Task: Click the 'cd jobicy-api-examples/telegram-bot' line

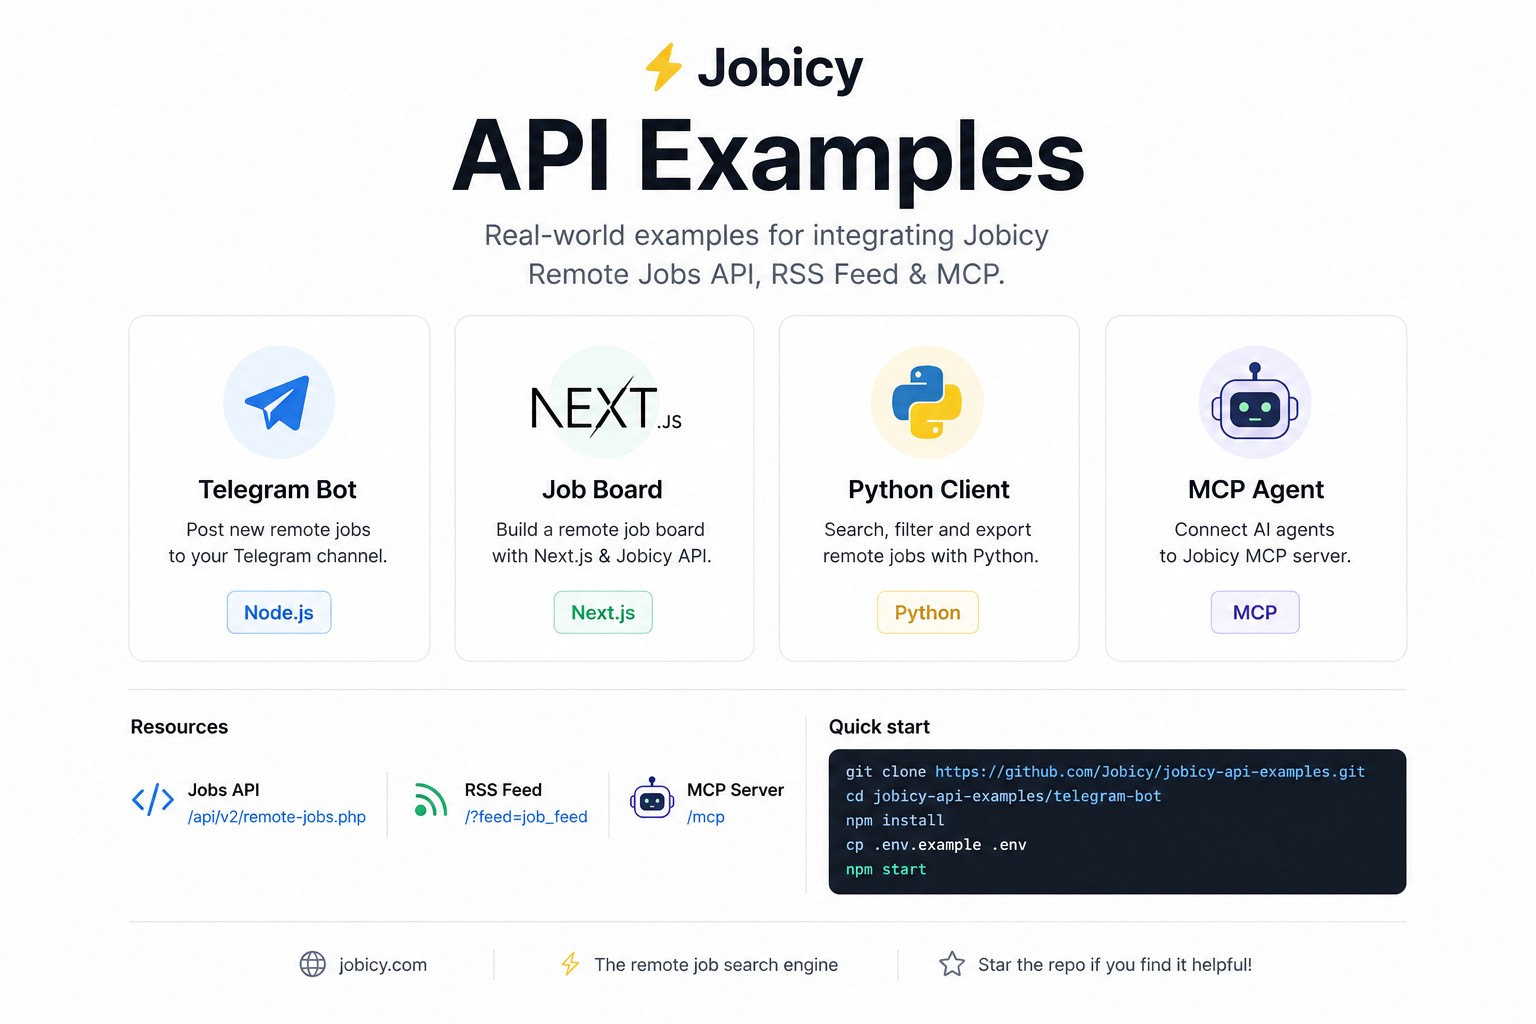Action: 1004,796
